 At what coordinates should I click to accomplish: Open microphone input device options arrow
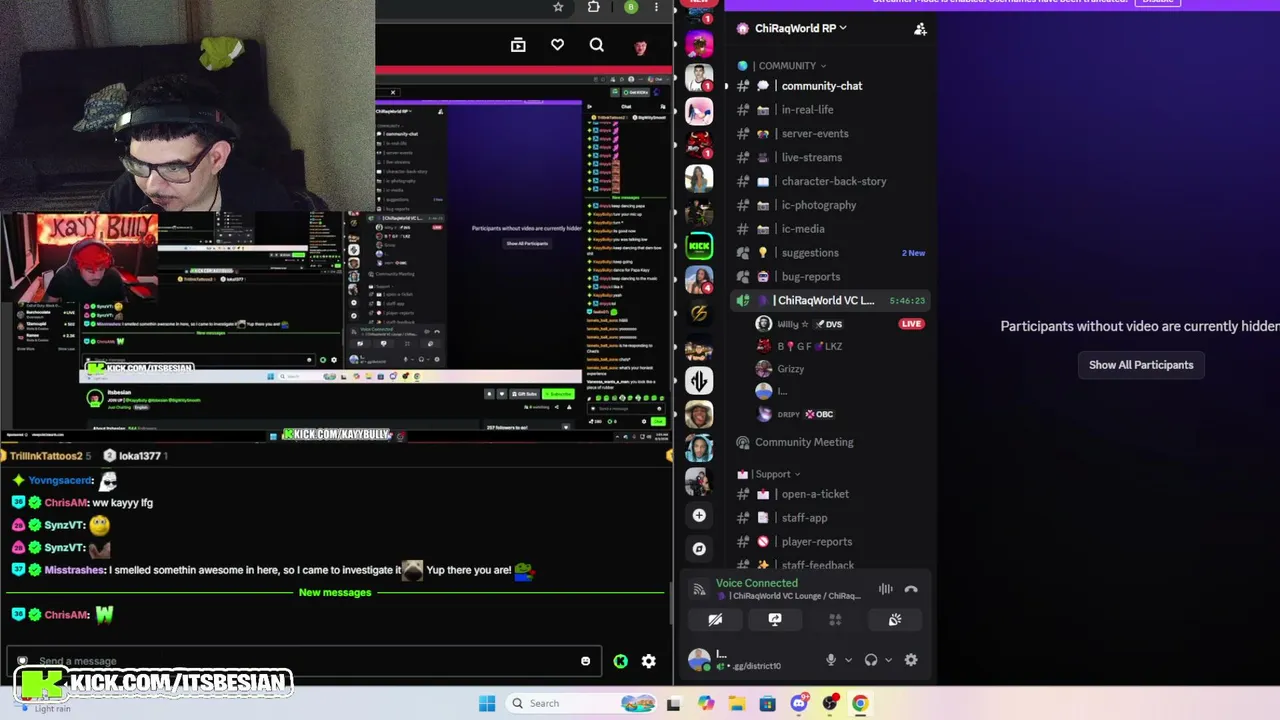[x=849, y=660]
